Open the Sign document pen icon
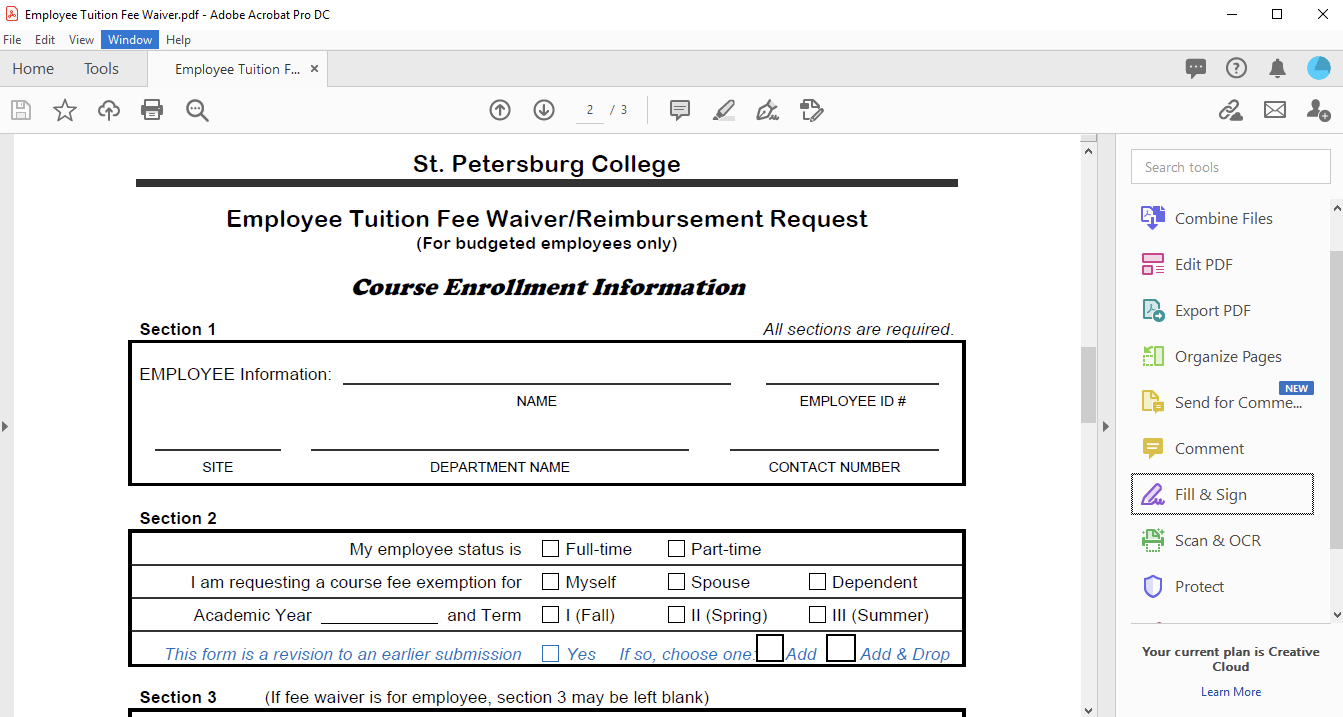The width and height of the screenshot is (1343, 717). tap(768, 110)
